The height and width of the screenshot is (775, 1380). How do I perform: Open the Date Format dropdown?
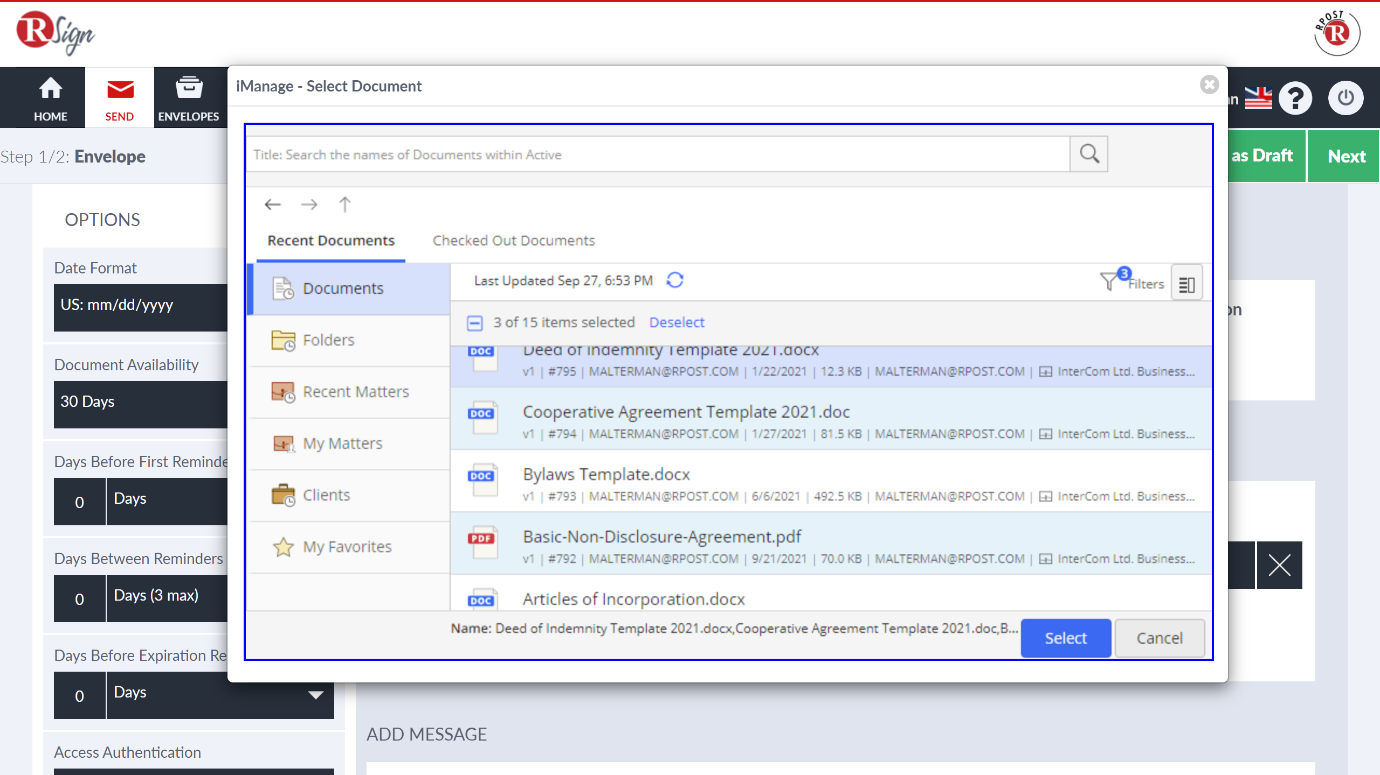[x=140, y=306]
